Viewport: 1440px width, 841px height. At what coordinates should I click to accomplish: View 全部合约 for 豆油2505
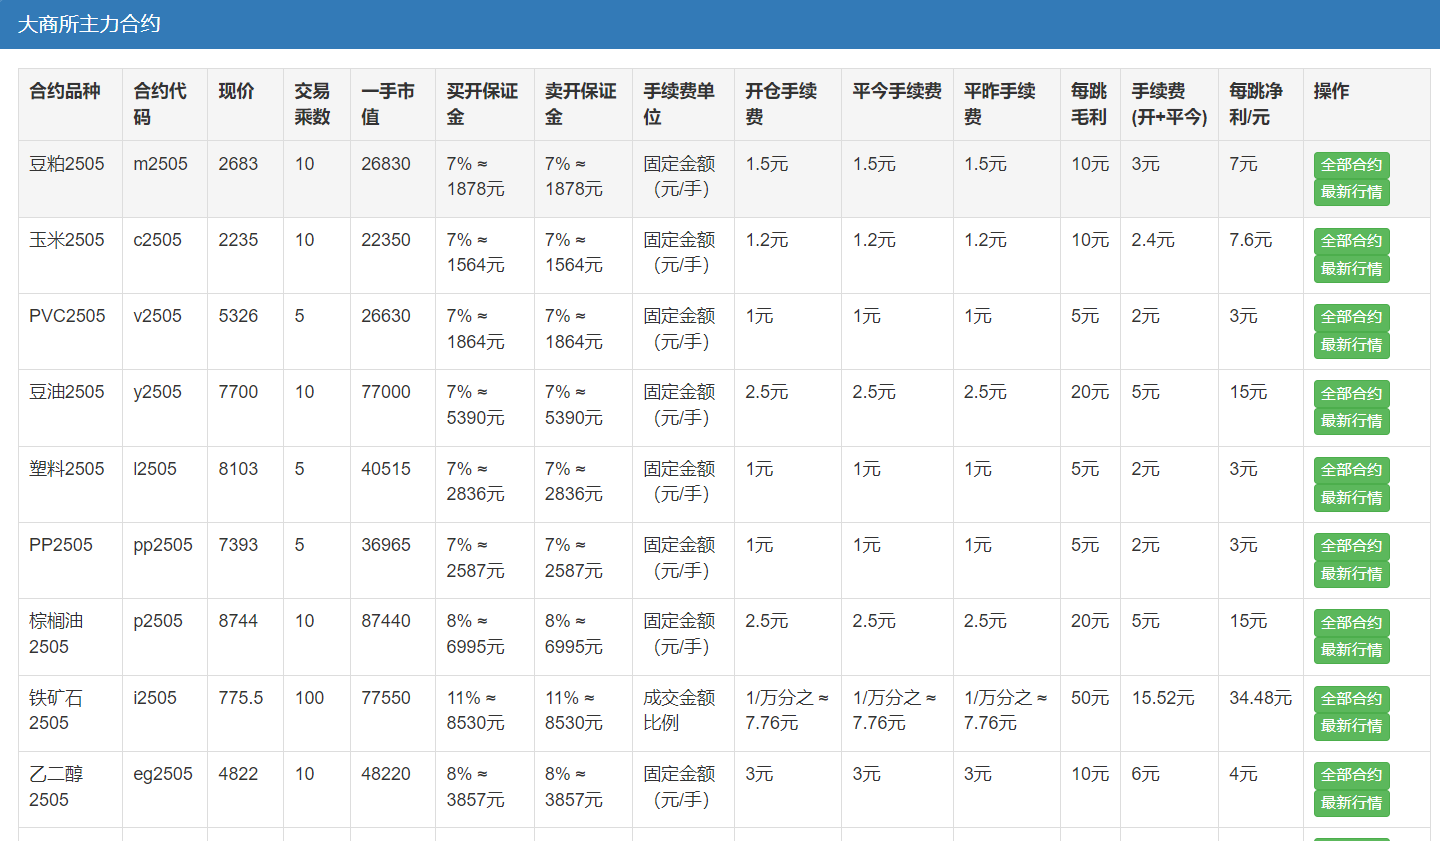click(x=1351, y=394)
